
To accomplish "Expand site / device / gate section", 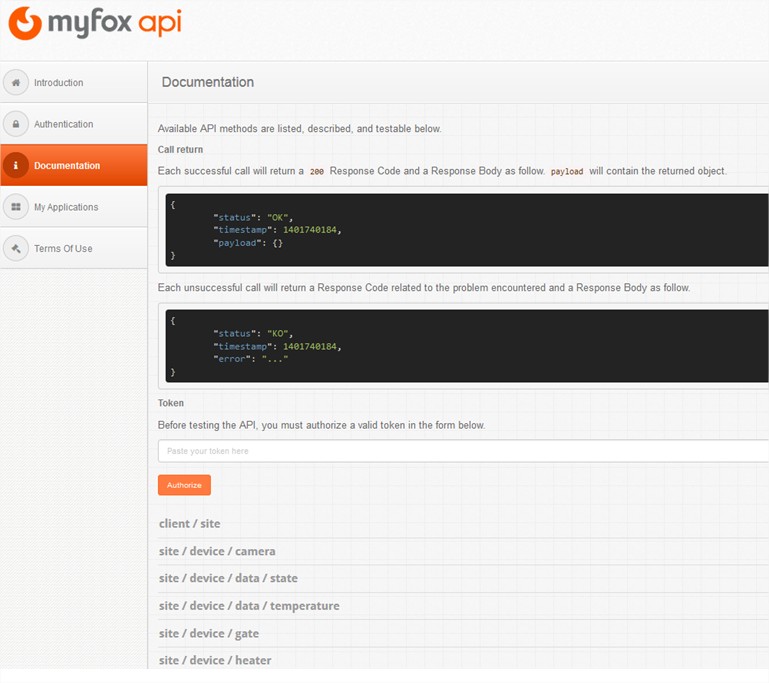I will tap(208, 633).
